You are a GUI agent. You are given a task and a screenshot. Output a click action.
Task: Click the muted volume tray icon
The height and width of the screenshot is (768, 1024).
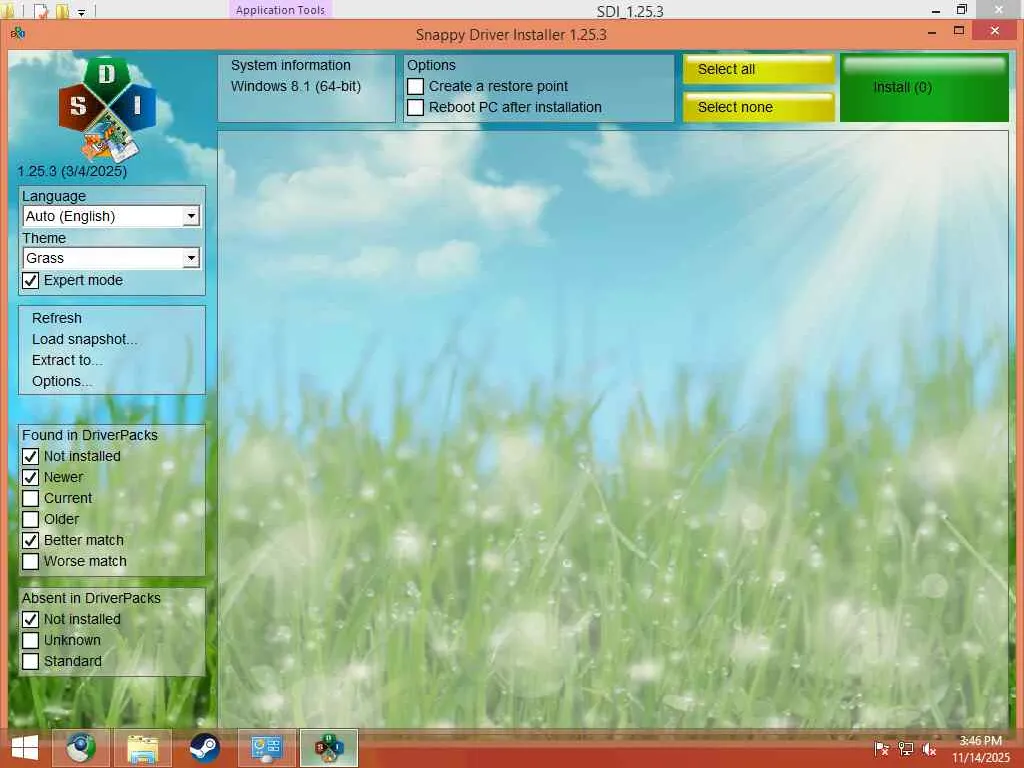pos(929,749)
